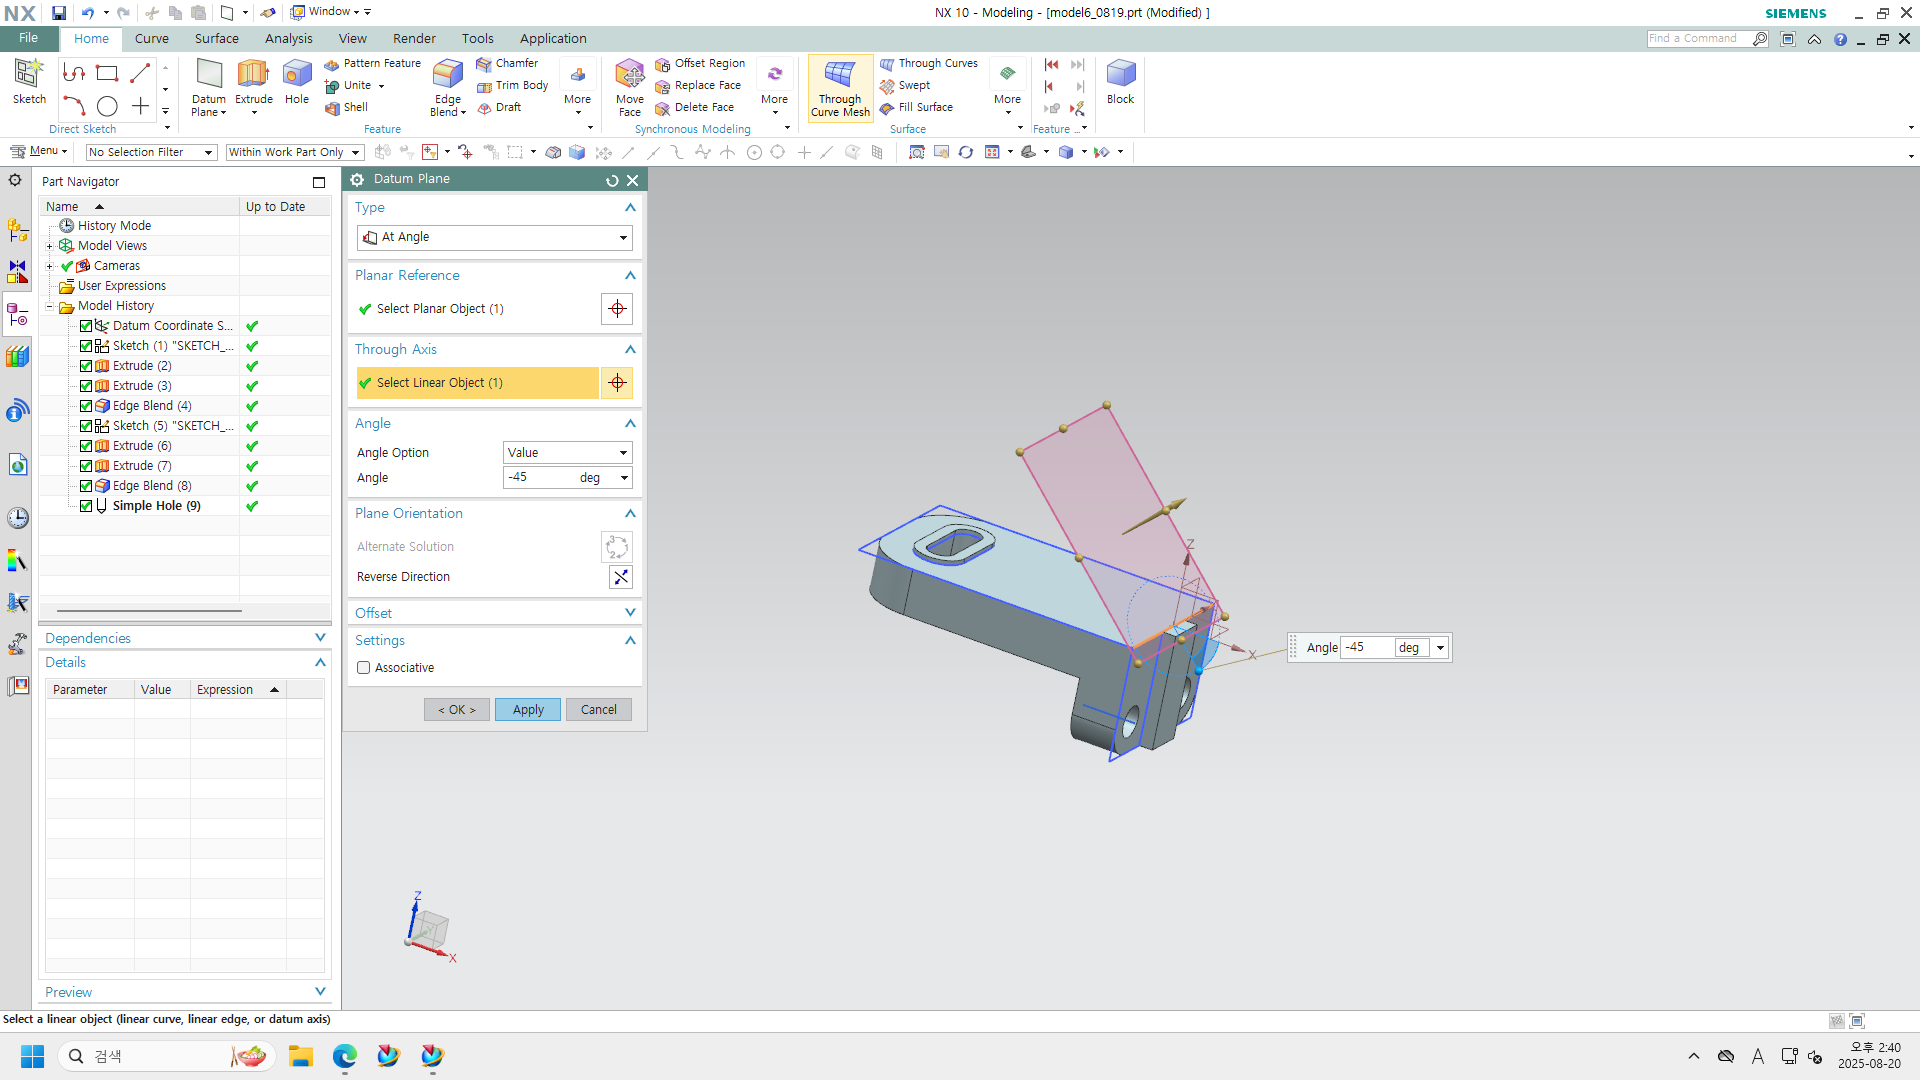The height and width of the screenshot is (1080, 1920).
Task: Uncheck the Simple Hole (9) feature checkbox
Action: [86, 506]
